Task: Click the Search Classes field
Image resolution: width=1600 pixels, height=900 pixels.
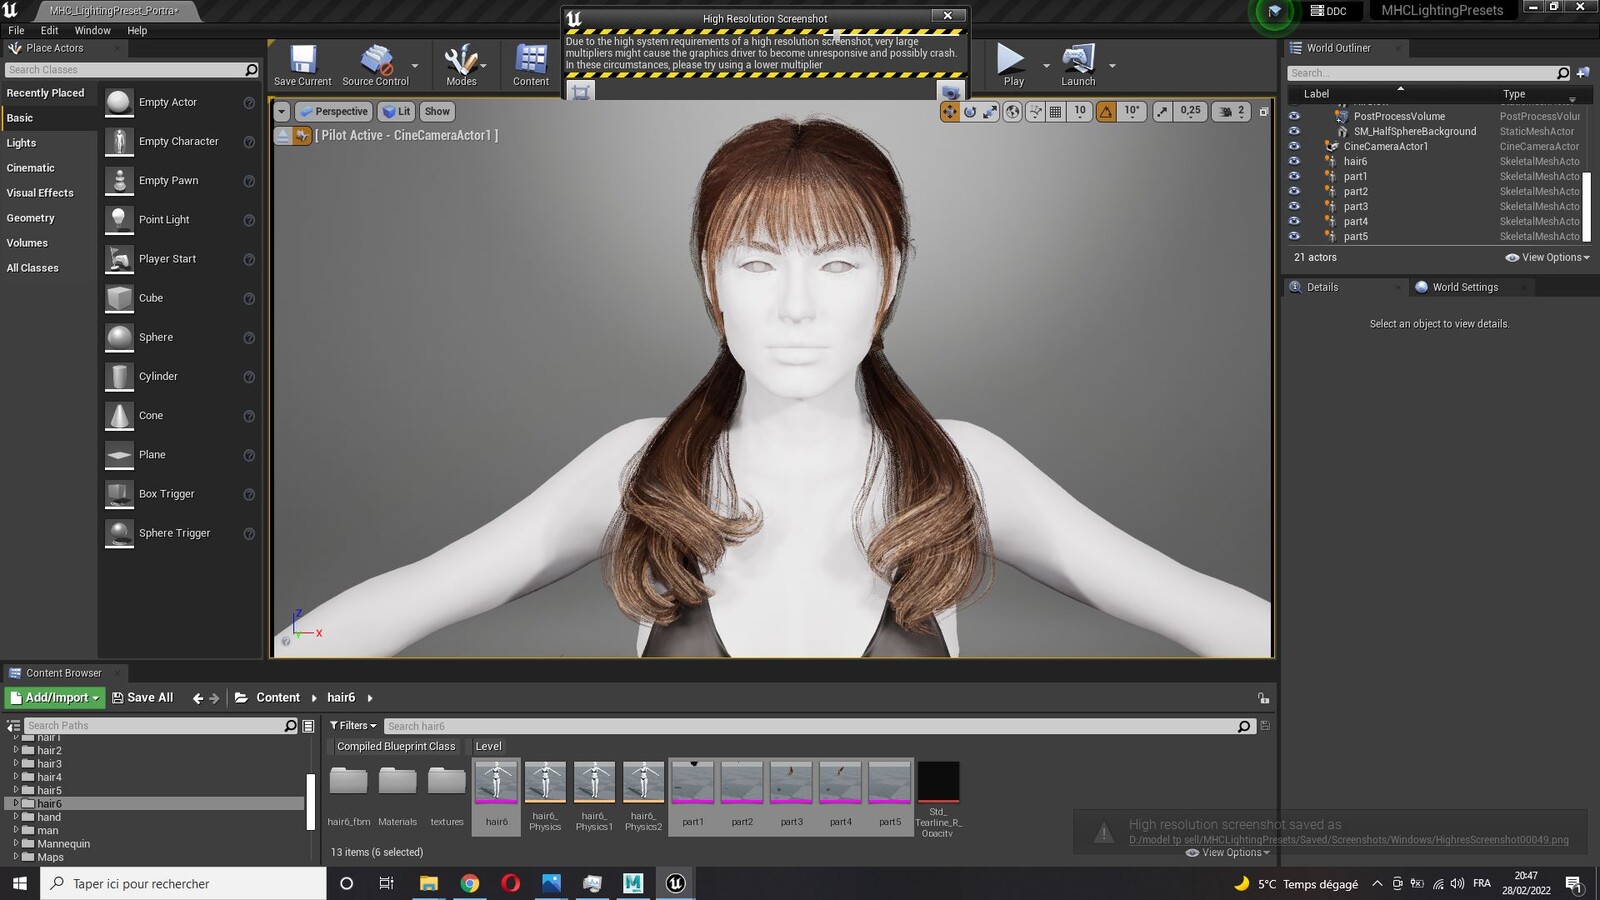Action: tap(132, 70)
